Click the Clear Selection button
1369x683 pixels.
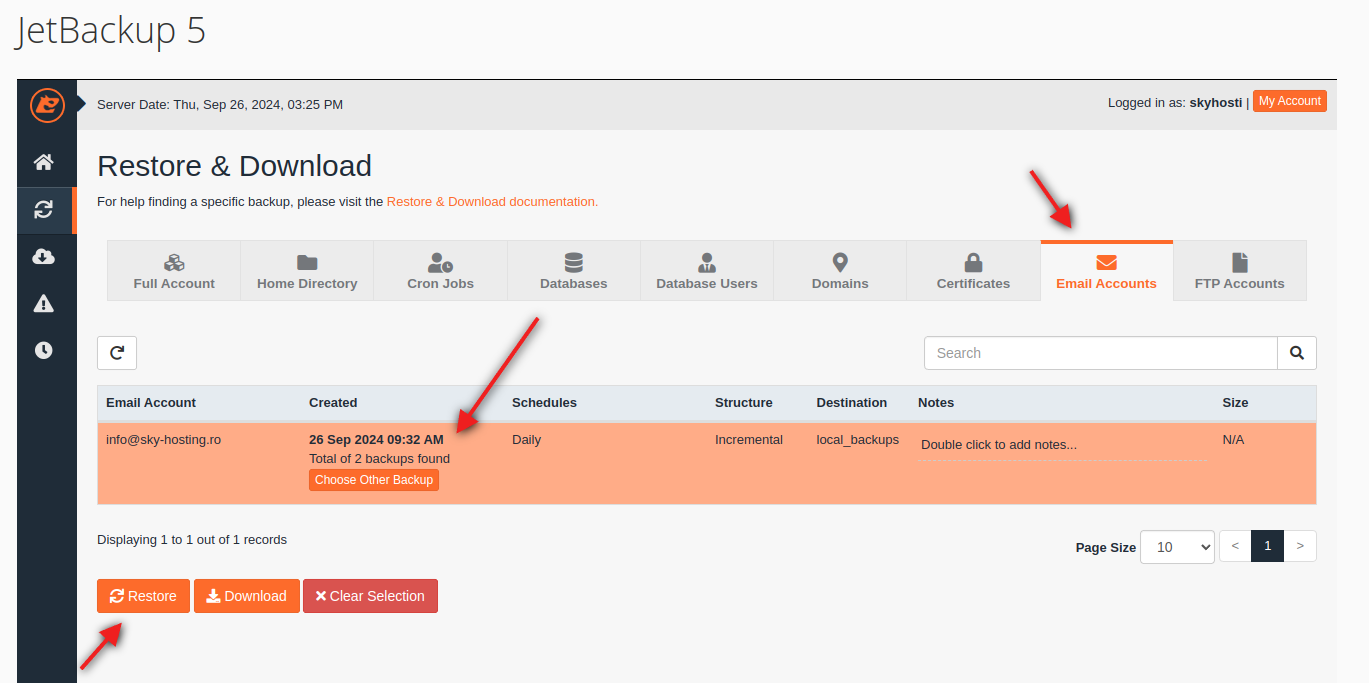coord(370,596)
